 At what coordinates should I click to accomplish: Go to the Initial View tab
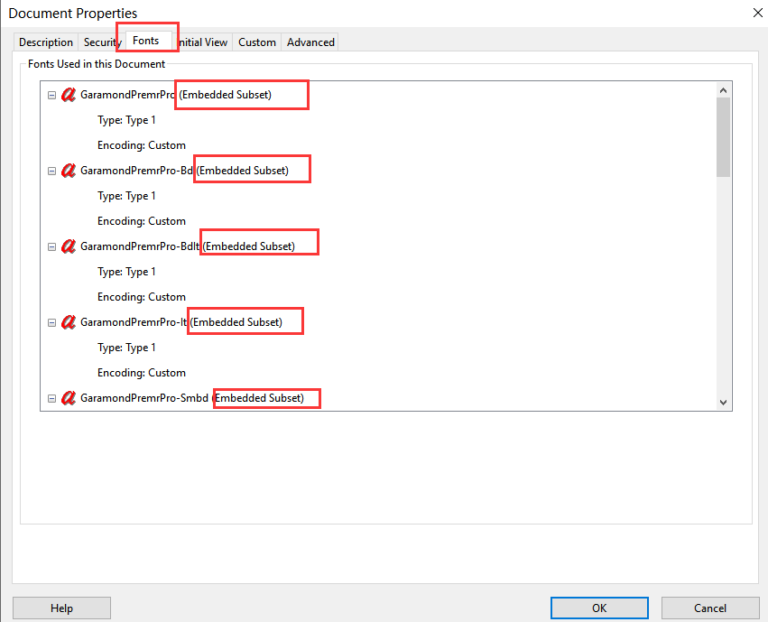click(203, 42)
